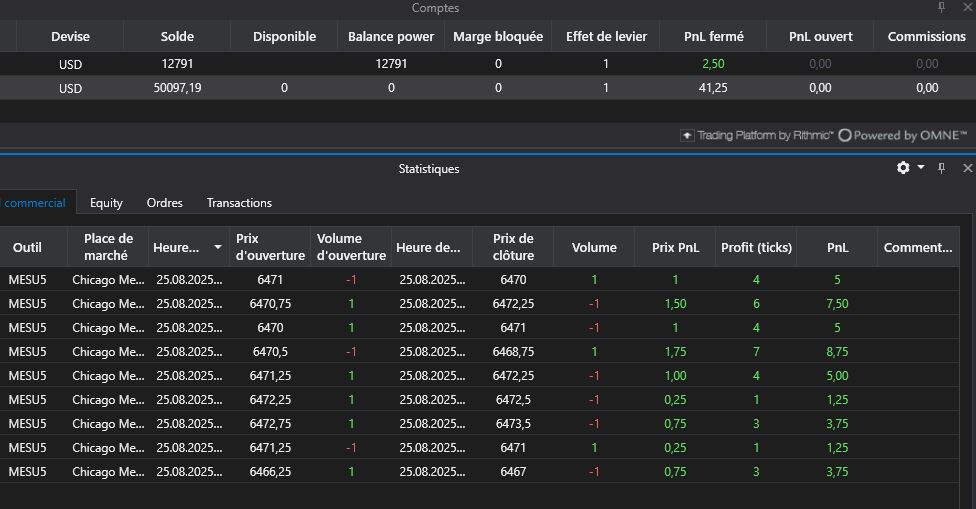Select the account row with balance 50097,19
The width and height of the screenshot is (976, 509).
point(400,88)
